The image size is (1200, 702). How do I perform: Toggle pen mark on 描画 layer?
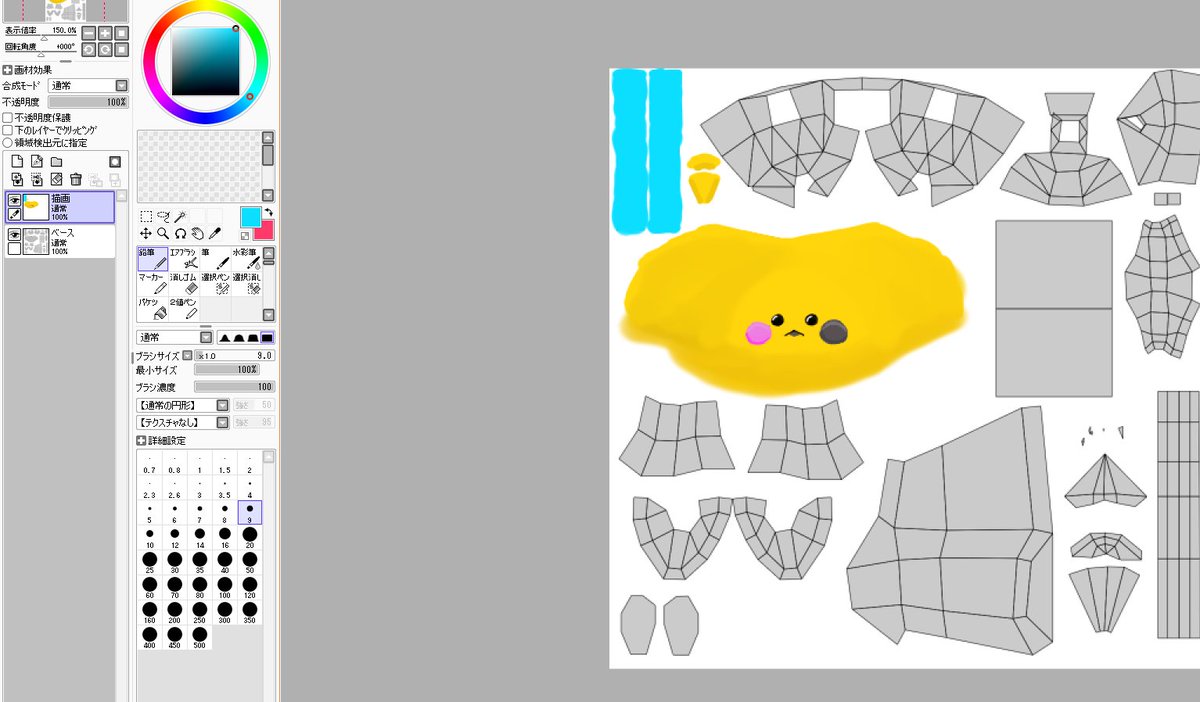pyautogui.click(x=14, y=214)
